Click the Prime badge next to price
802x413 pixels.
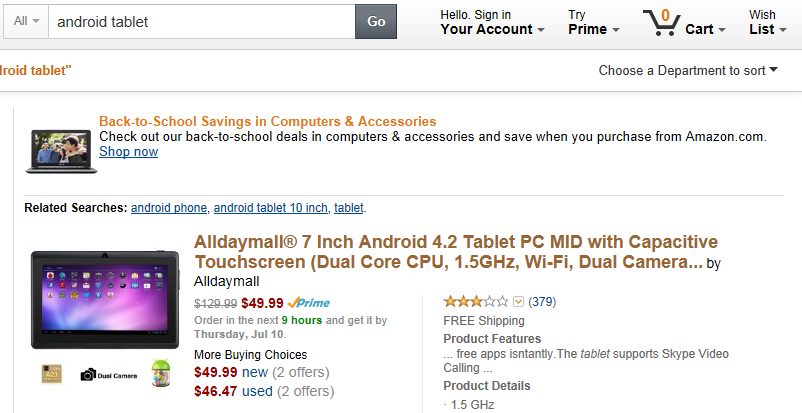(308, 303)
